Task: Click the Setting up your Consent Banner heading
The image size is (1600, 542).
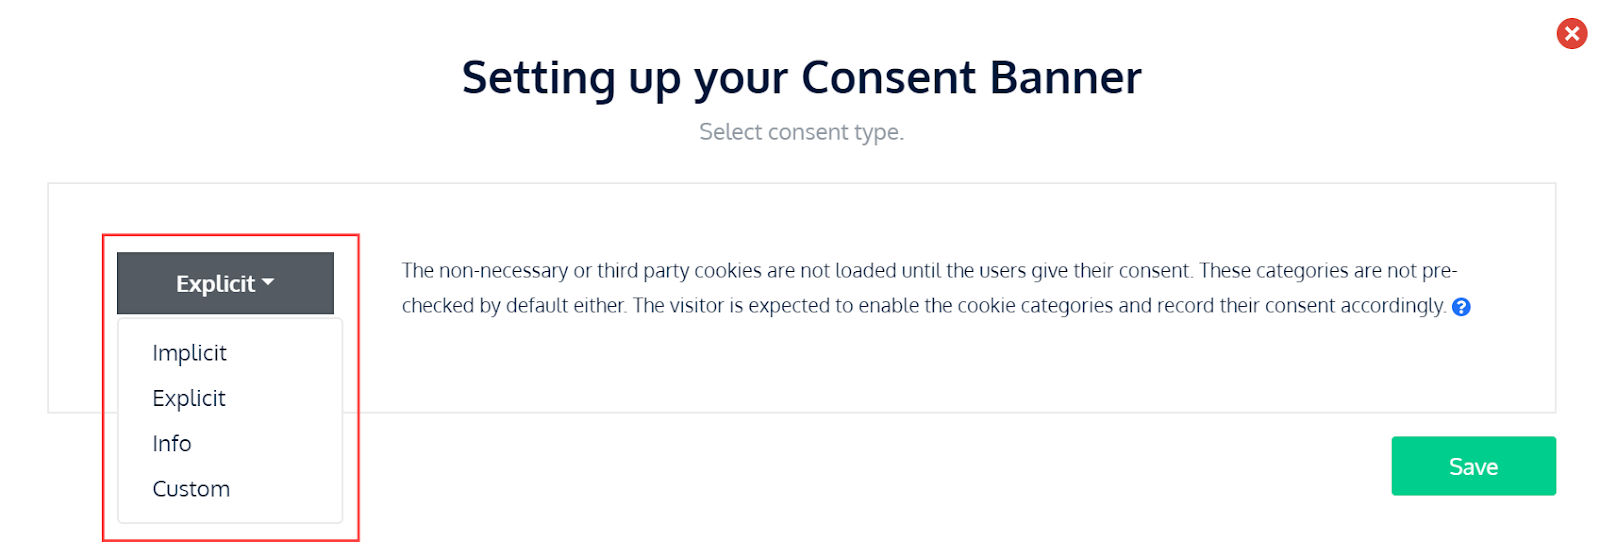Action: [x=801, y=78]
